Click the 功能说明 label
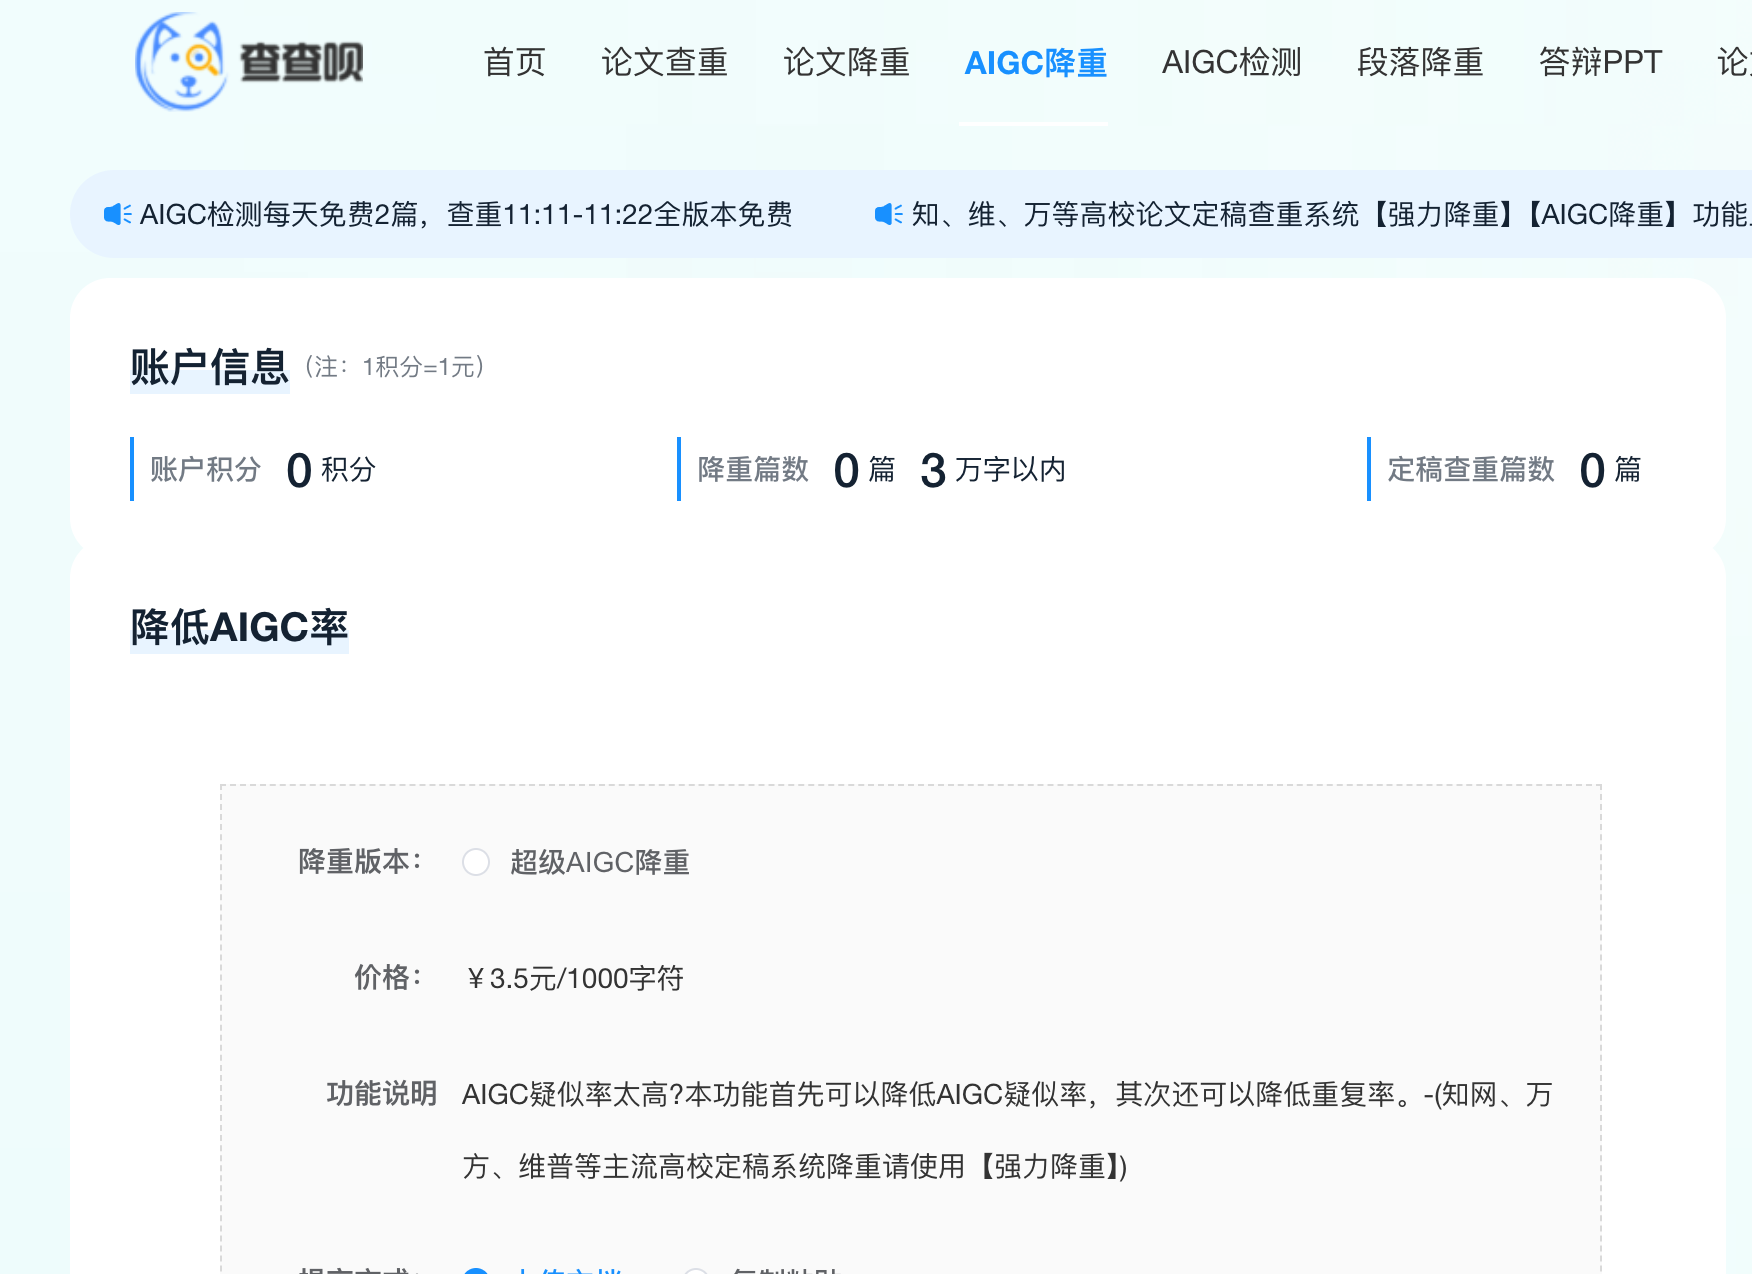Screen dimensions: 1752x1274 (382, 1093)
